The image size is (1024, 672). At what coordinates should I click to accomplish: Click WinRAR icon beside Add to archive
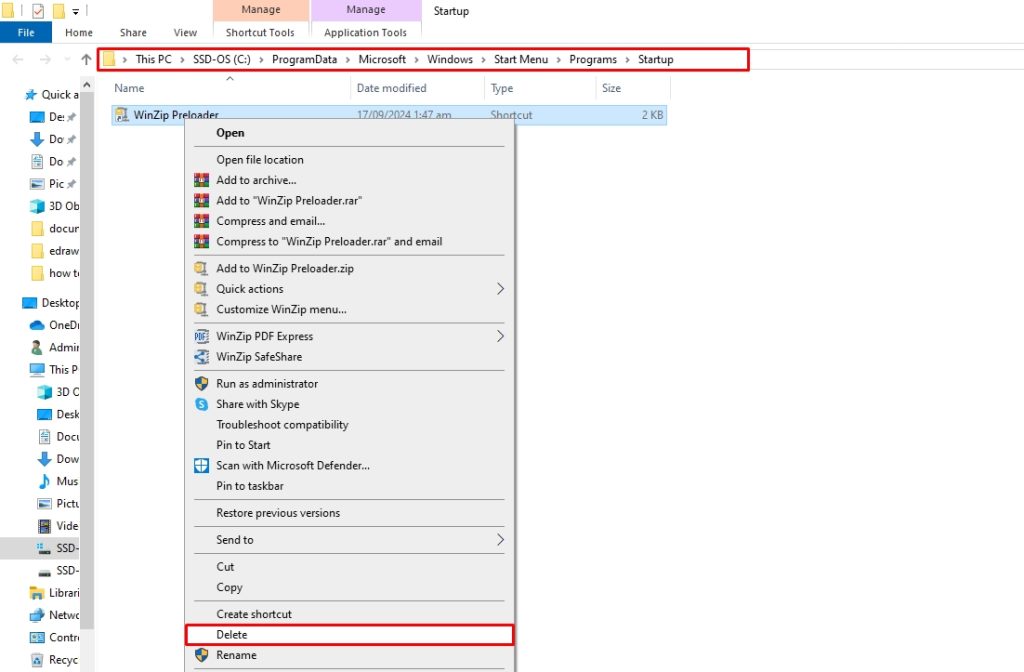[x=202, y=180]
